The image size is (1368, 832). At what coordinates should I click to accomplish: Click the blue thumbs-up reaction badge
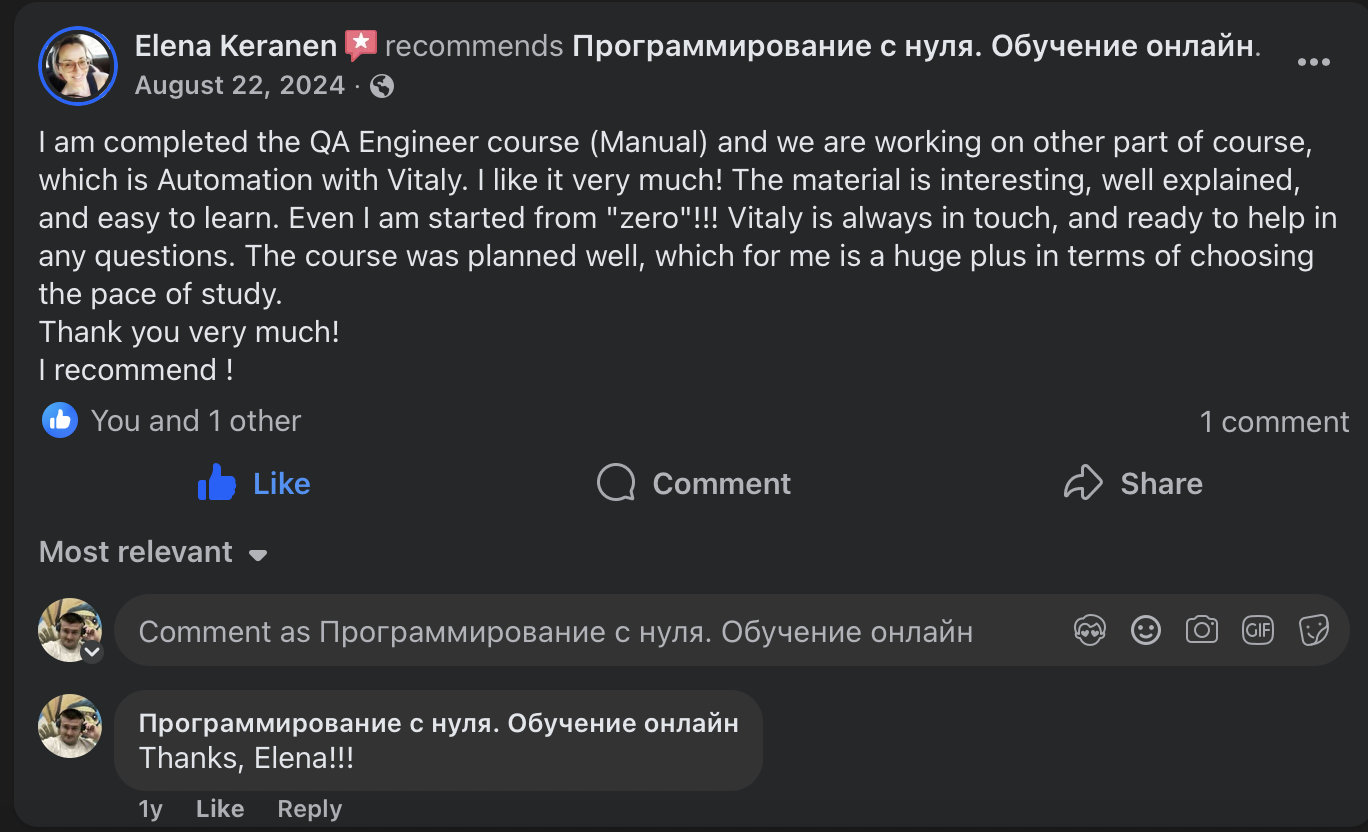(59, 420)
